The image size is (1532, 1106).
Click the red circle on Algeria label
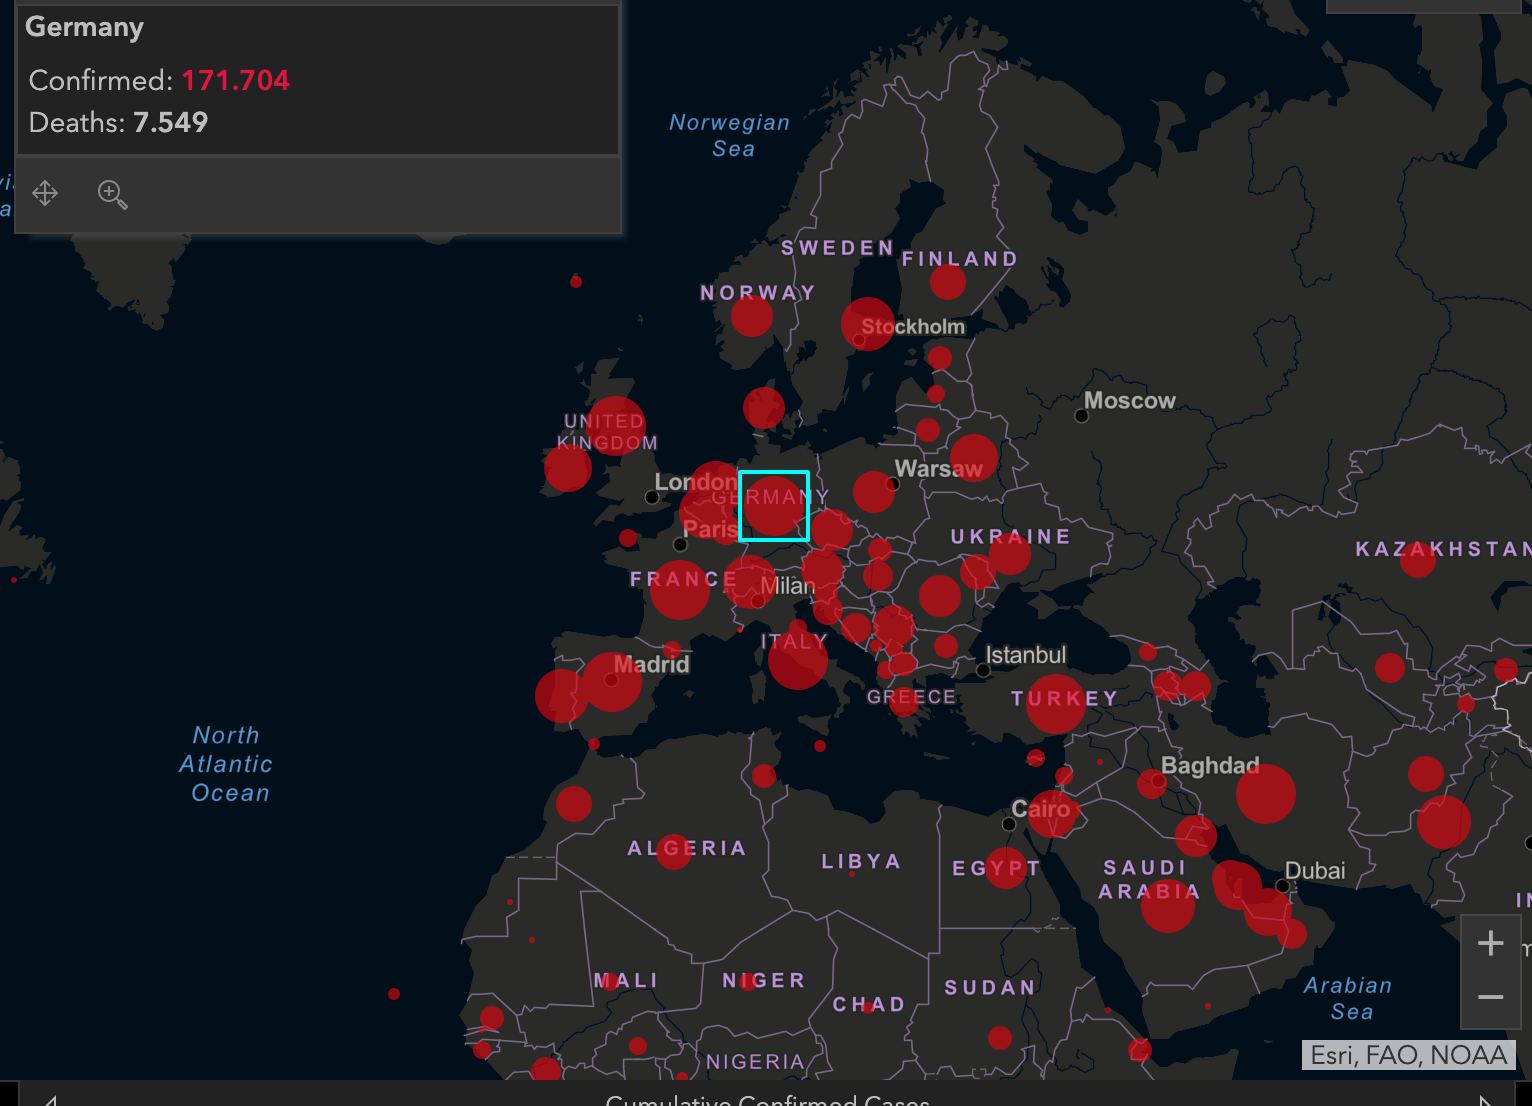click(x=674, y=851)
